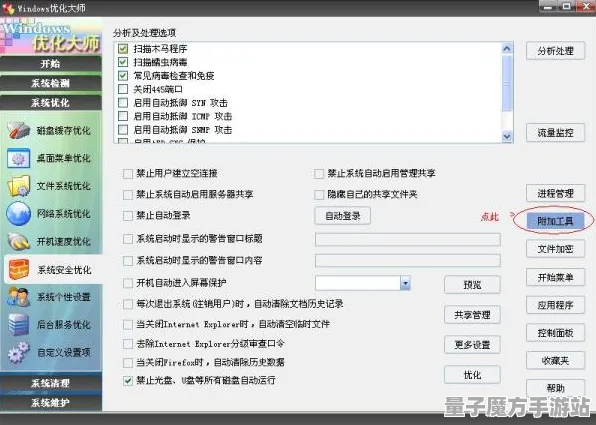The width and height of the screenshot is (596, 425).
Task: Enable 当关闭Firefox时自动清除历史数据
Action: pos(128,362)
